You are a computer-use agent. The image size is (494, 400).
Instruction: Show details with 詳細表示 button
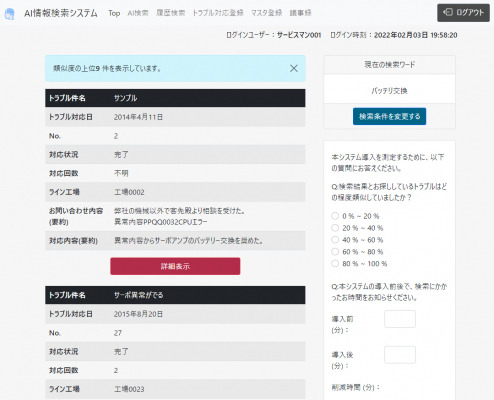coord(175,266)
